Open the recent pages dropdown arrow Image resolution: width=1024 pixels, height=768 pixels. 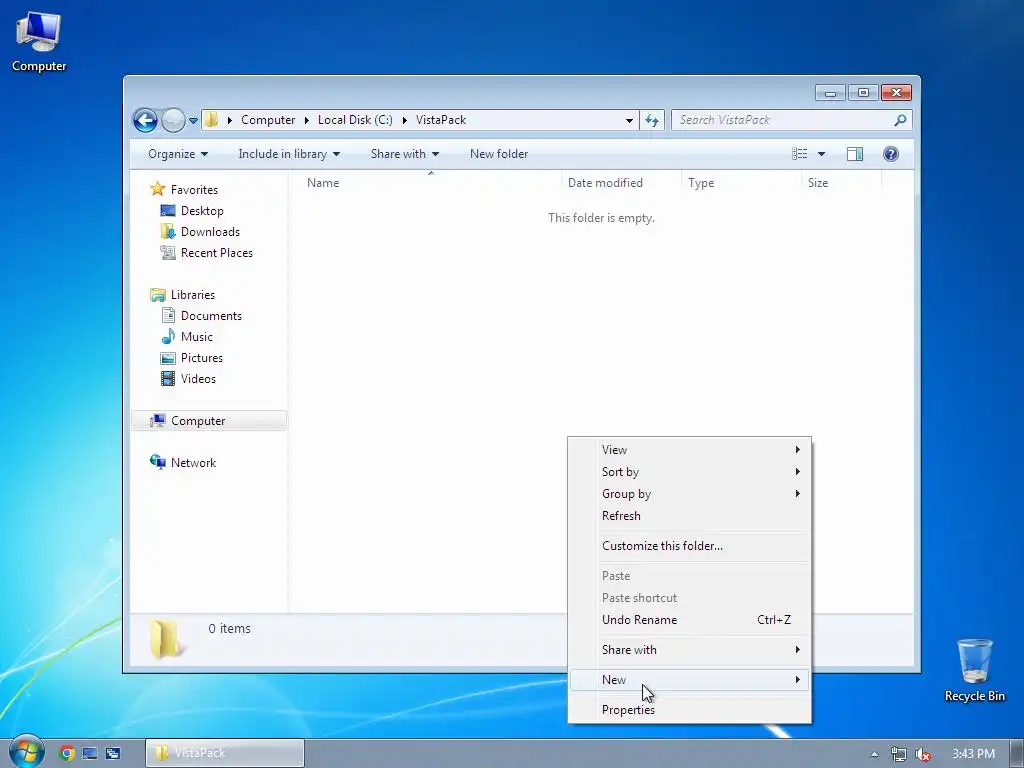[x=193, y=120]
